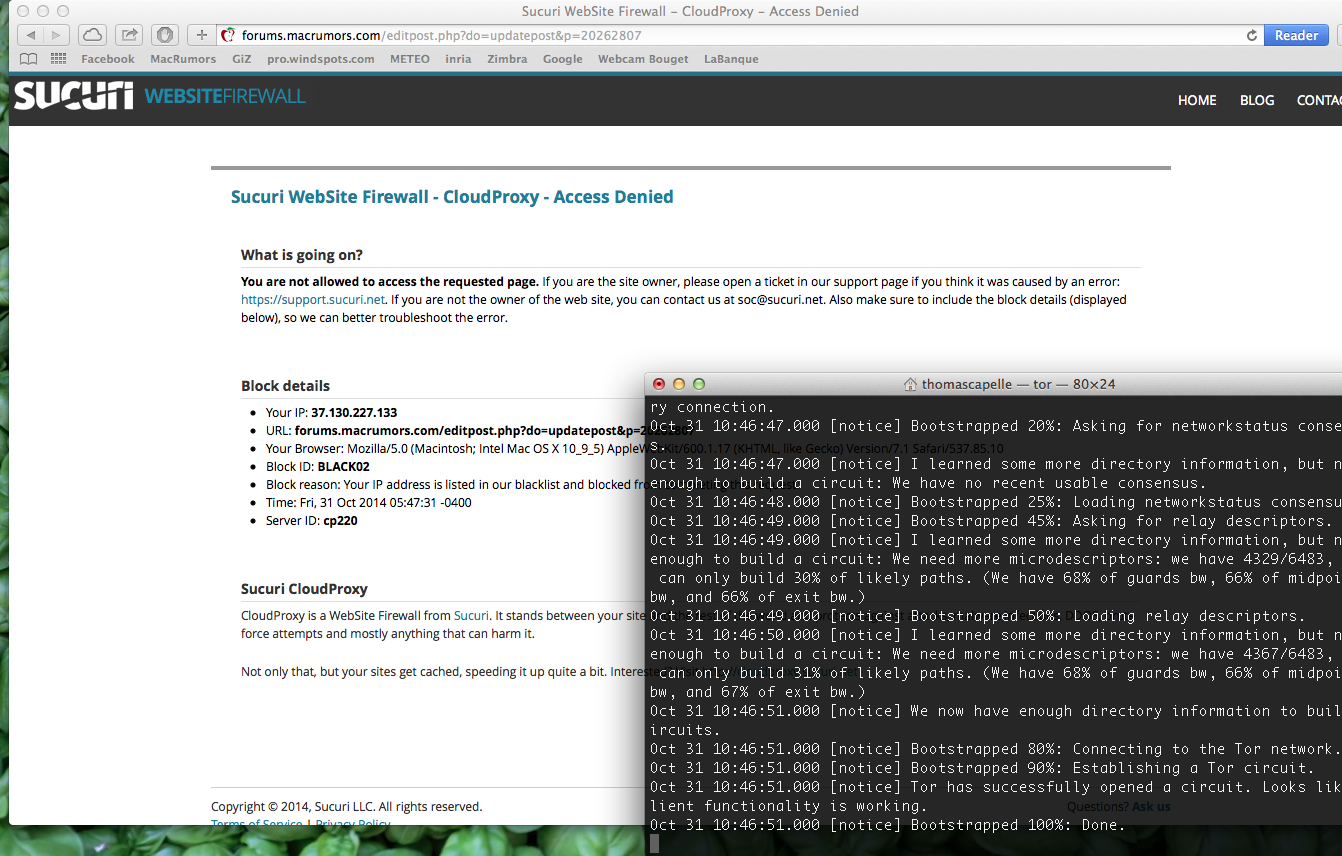Click the copyright 2014 Sucuri LLC text

(x=346, y=807)
